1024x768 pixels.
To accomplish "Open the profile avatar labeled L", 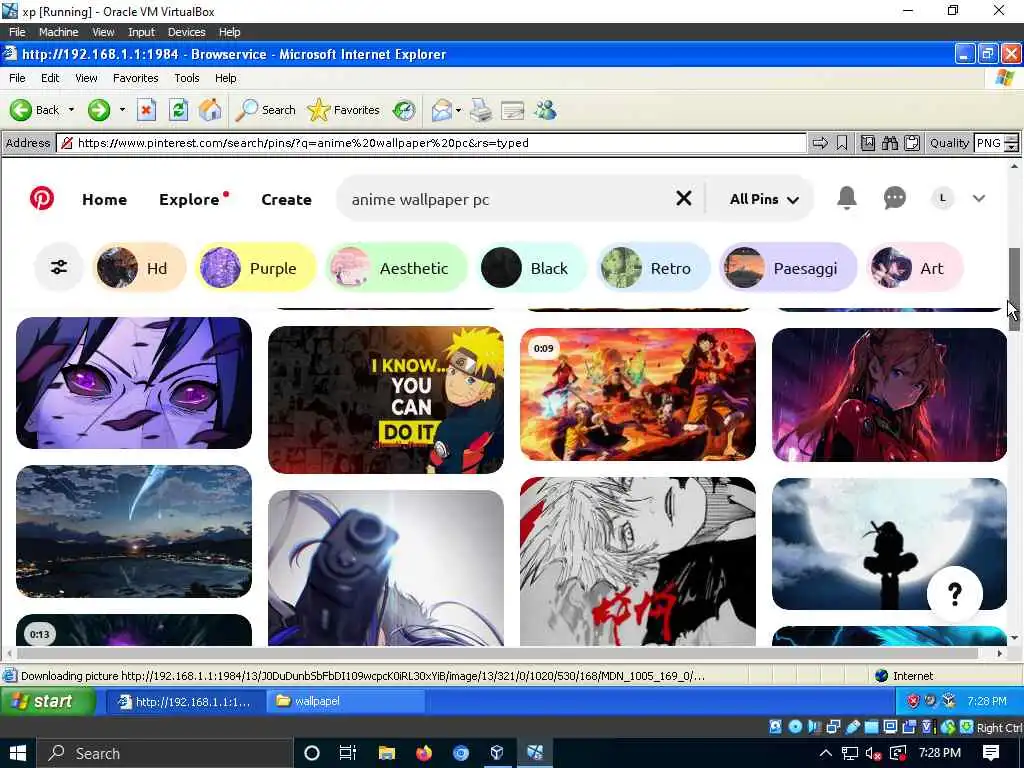I will point(942,198).
